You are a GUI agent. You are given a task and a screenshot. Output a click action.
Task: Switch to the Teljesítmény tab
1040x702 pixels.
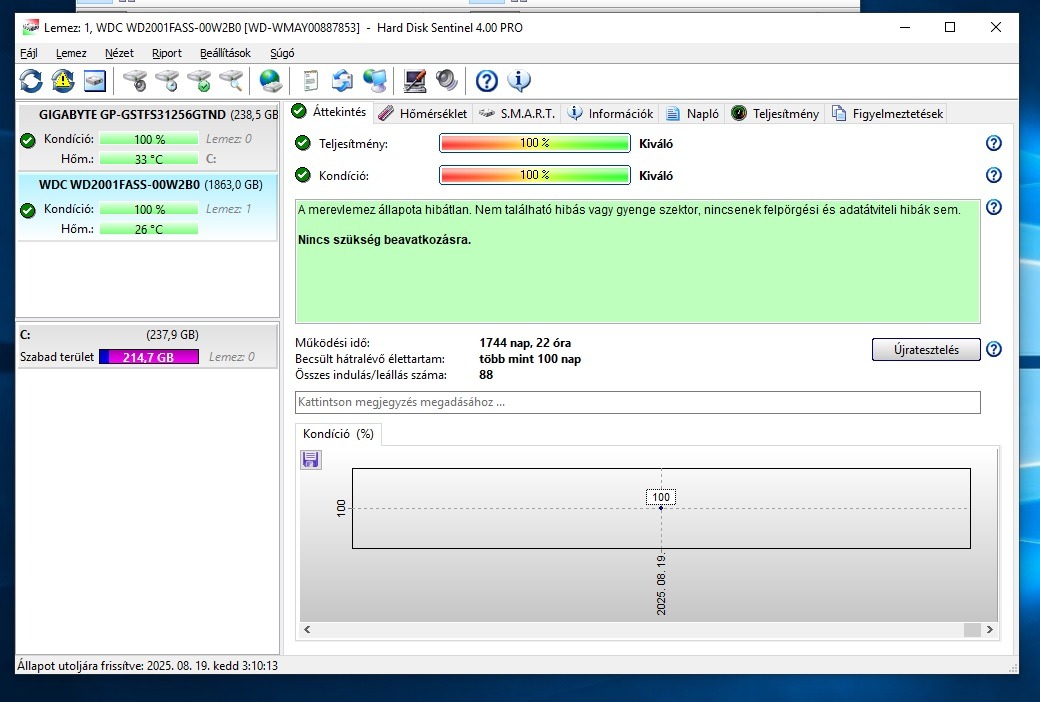(x=775, y=113)
